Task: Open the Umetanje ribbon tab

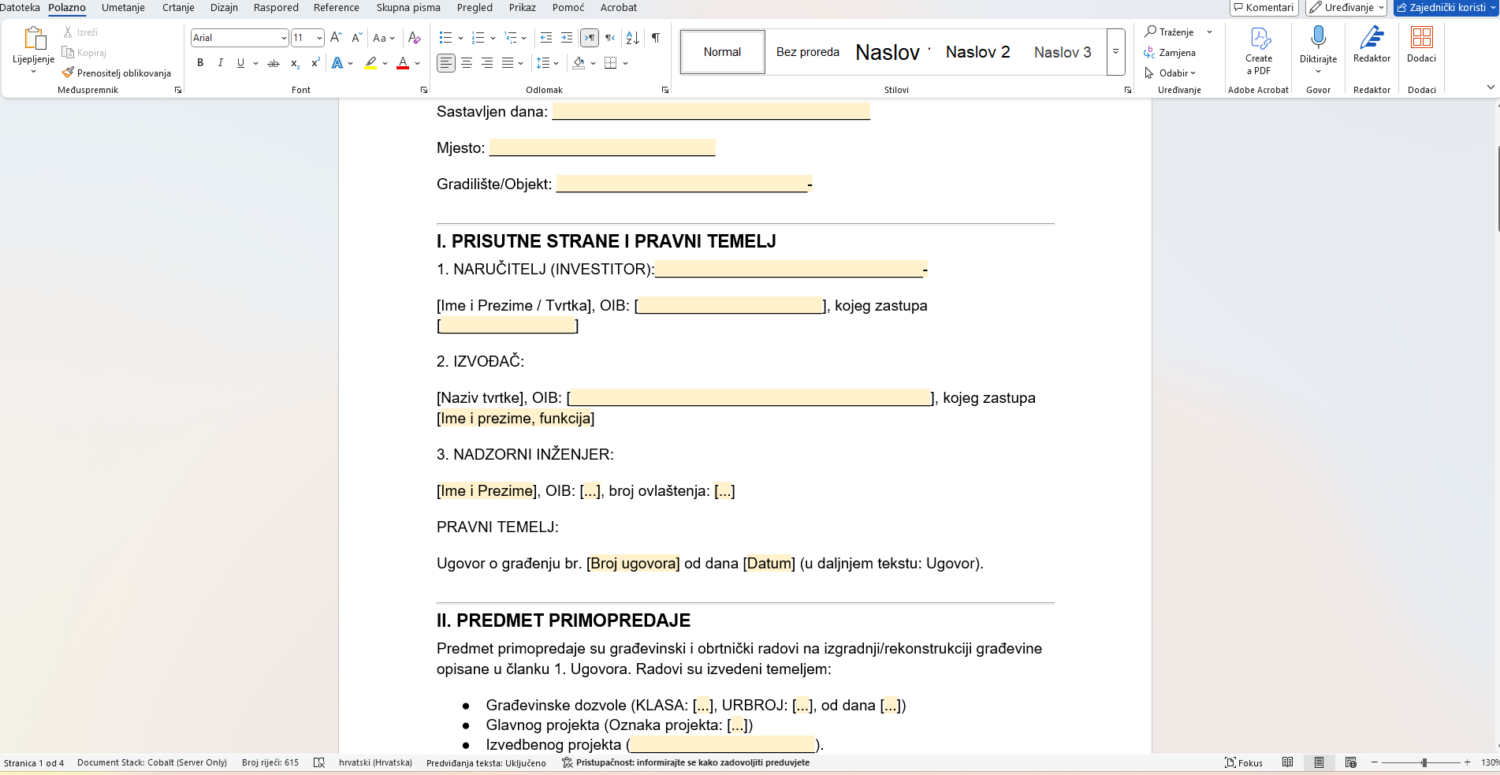Action: click(x=123, y=7)
